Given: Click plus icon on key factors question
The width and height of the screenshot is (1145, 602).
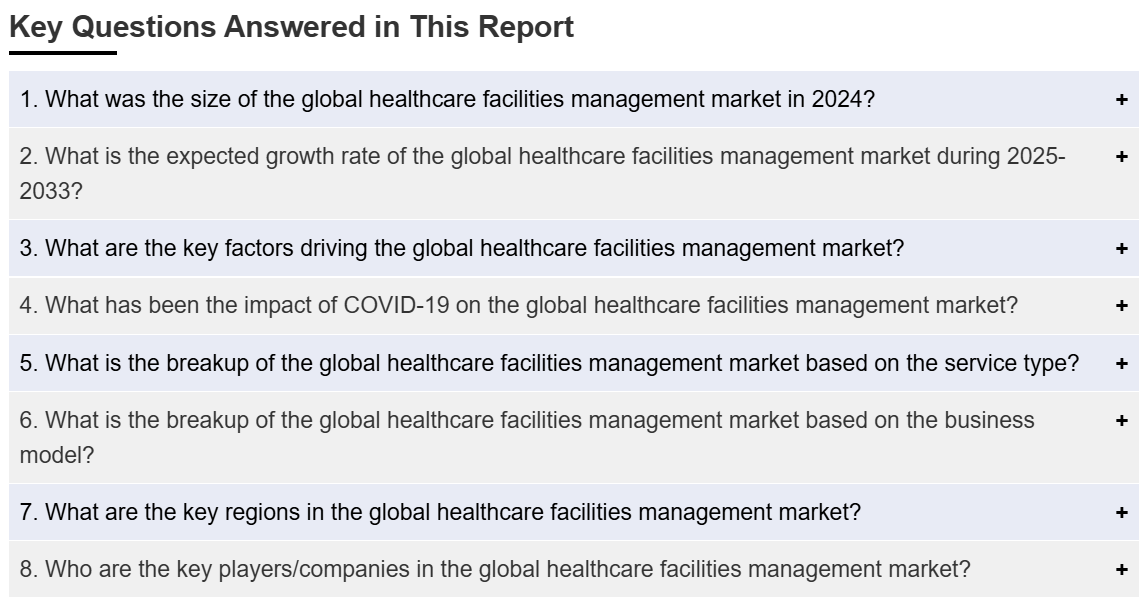Looking at the screenshot, I should (1121, 249).
